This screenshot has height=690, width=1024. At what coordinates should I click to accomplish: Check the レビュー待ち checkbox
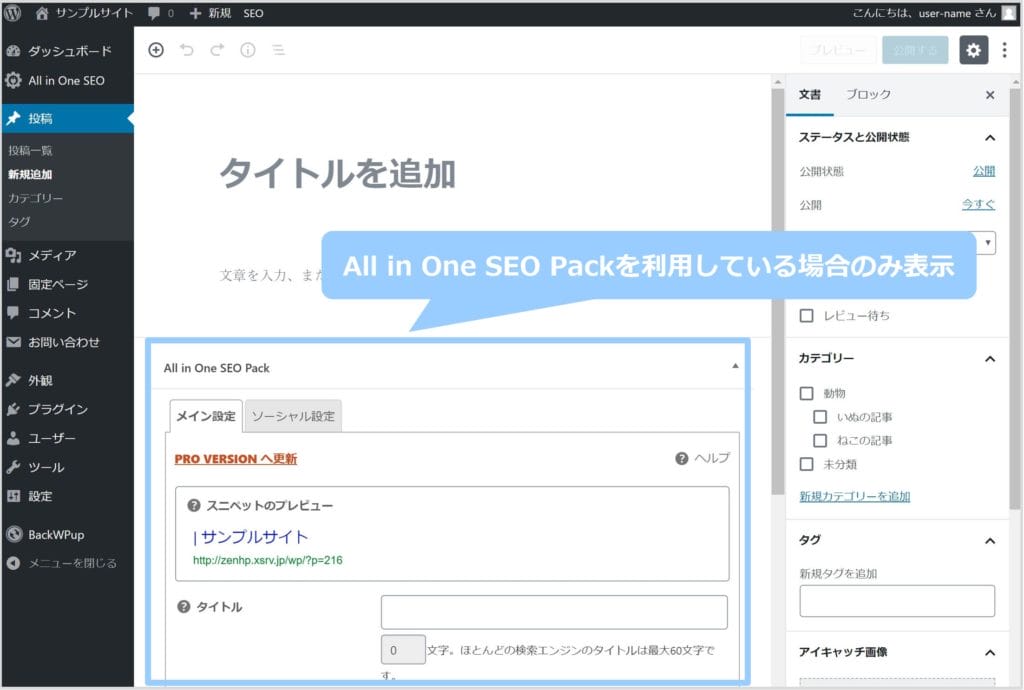807,316
